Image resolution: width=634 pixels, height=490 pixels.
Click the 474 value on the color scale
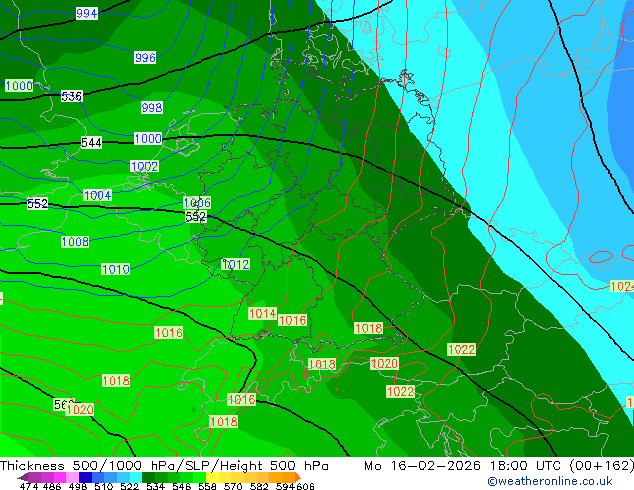[x=29, y=486]
